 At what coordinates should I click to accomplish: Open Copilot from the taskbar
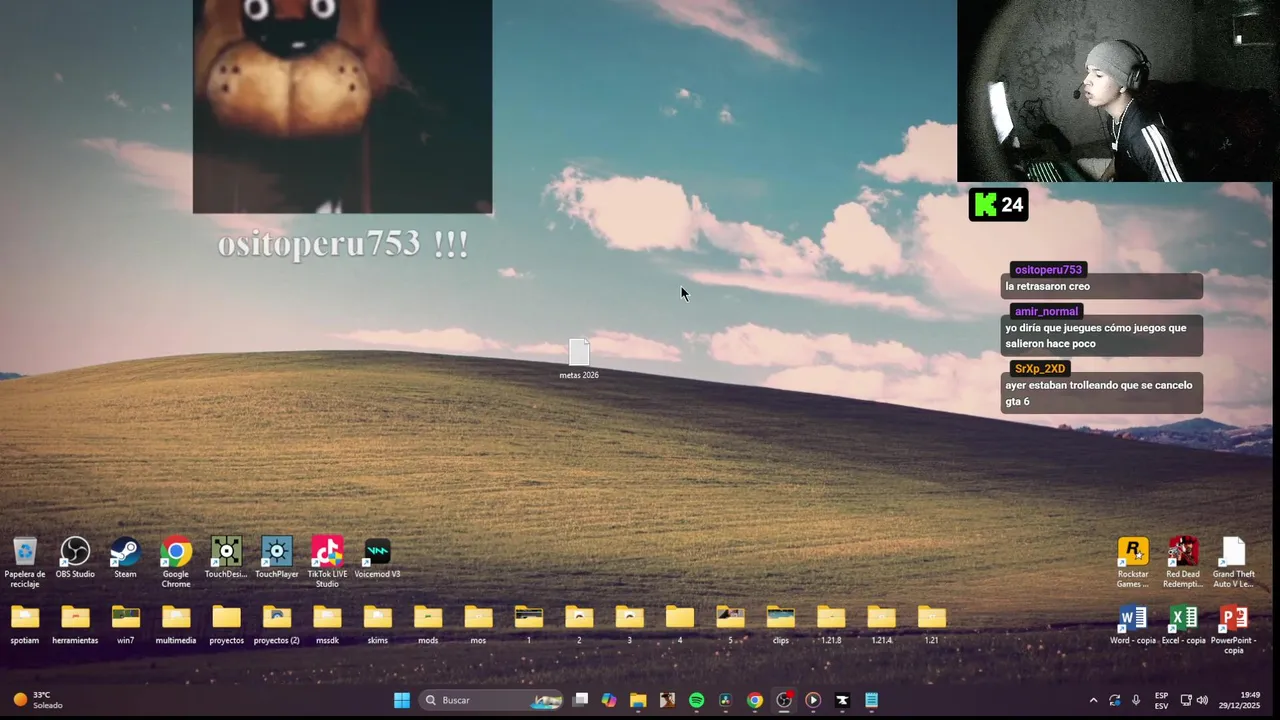pyautogui.click(x=609, y=700)
